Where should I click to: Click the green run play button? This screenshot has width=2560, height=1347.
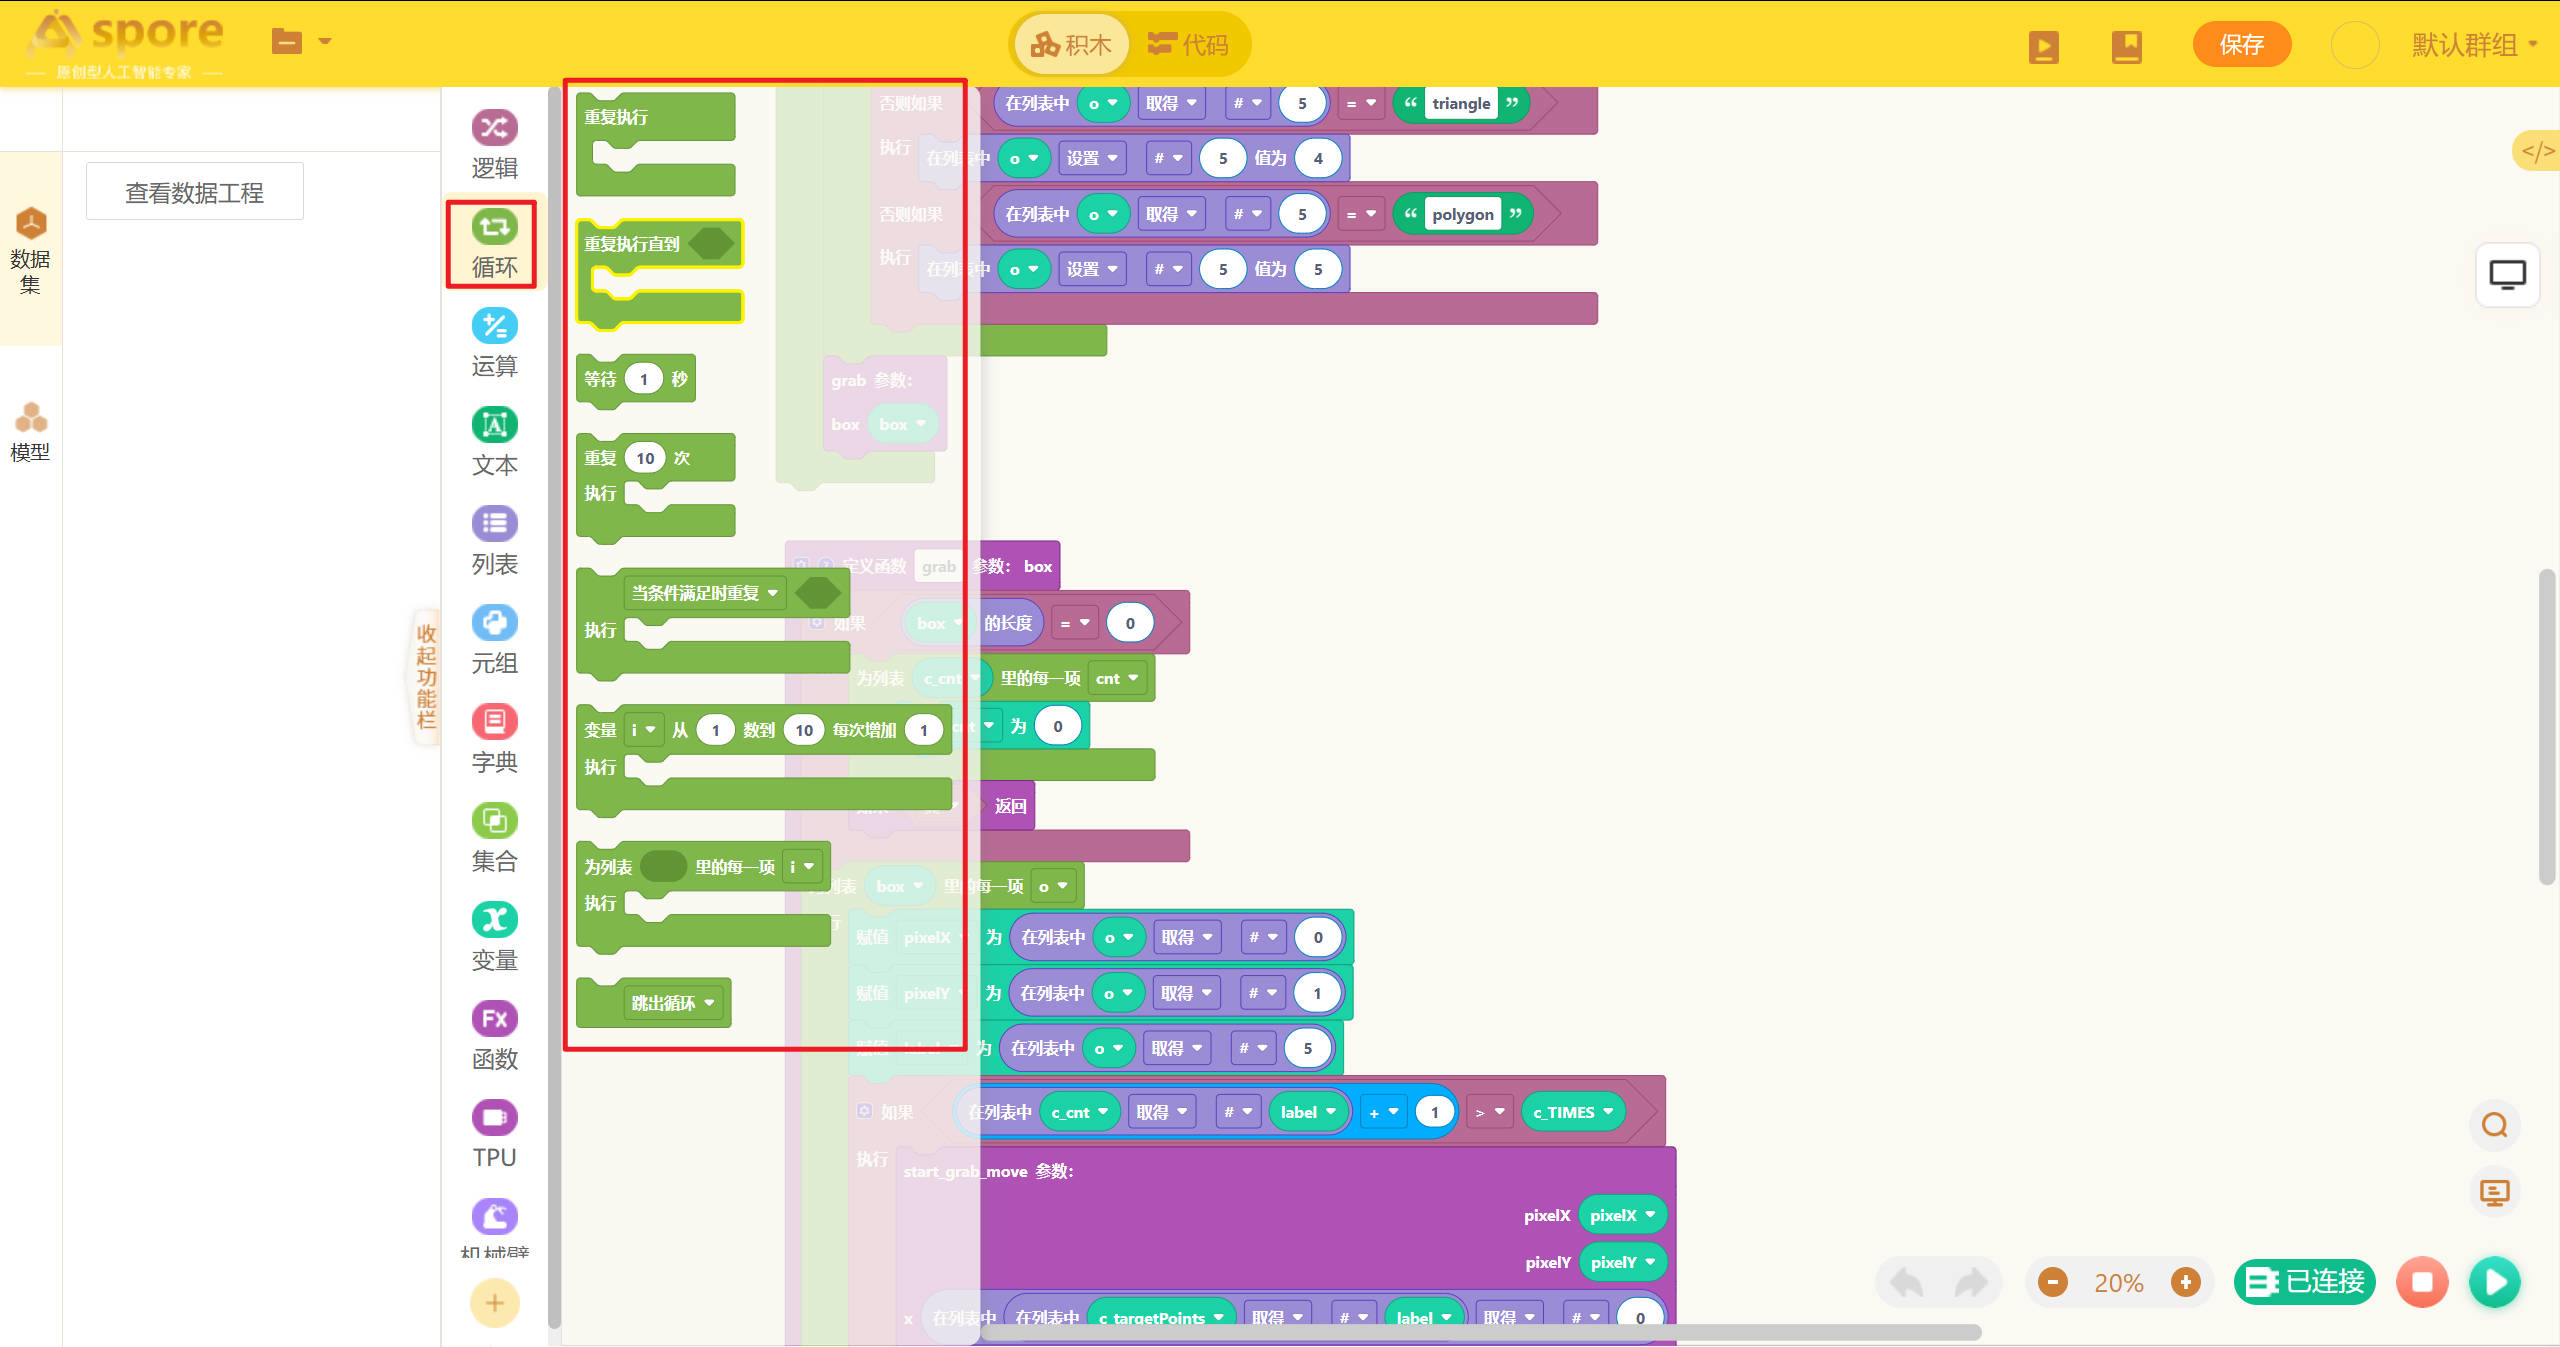[2494, 1281]
